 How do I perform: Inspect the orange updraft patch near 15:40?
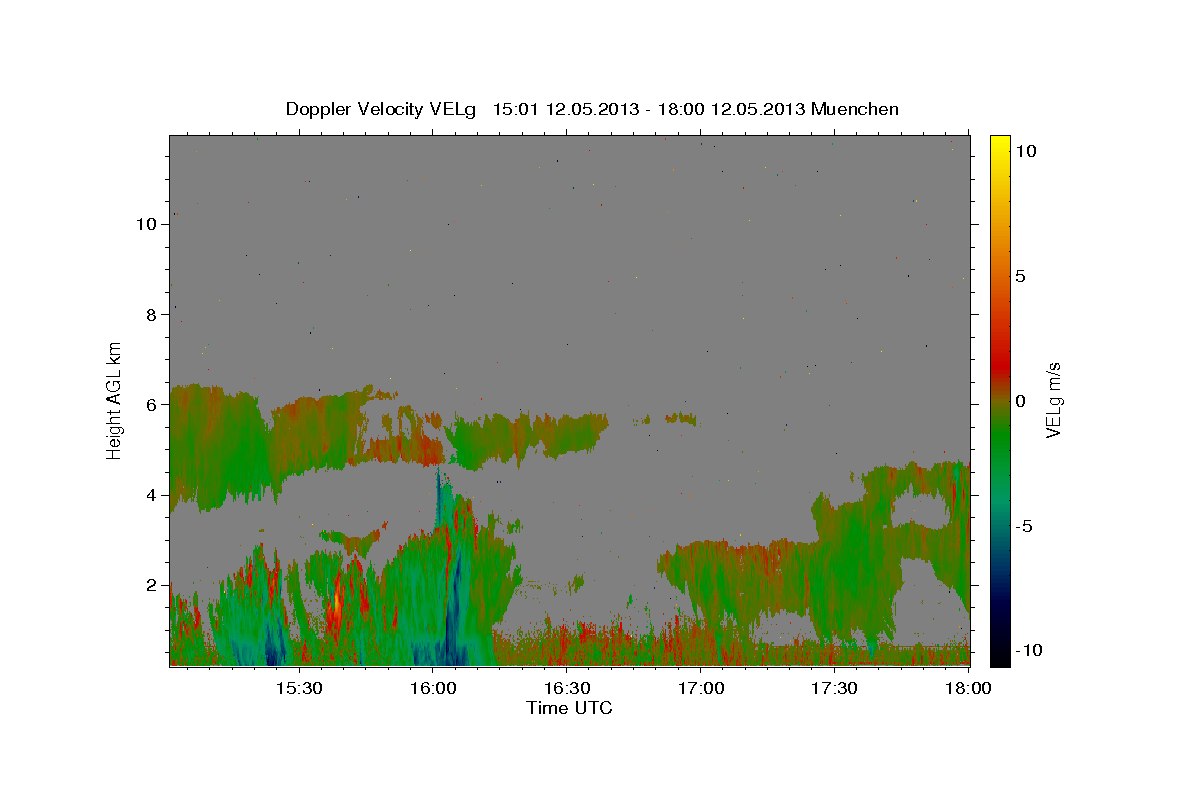337,603
